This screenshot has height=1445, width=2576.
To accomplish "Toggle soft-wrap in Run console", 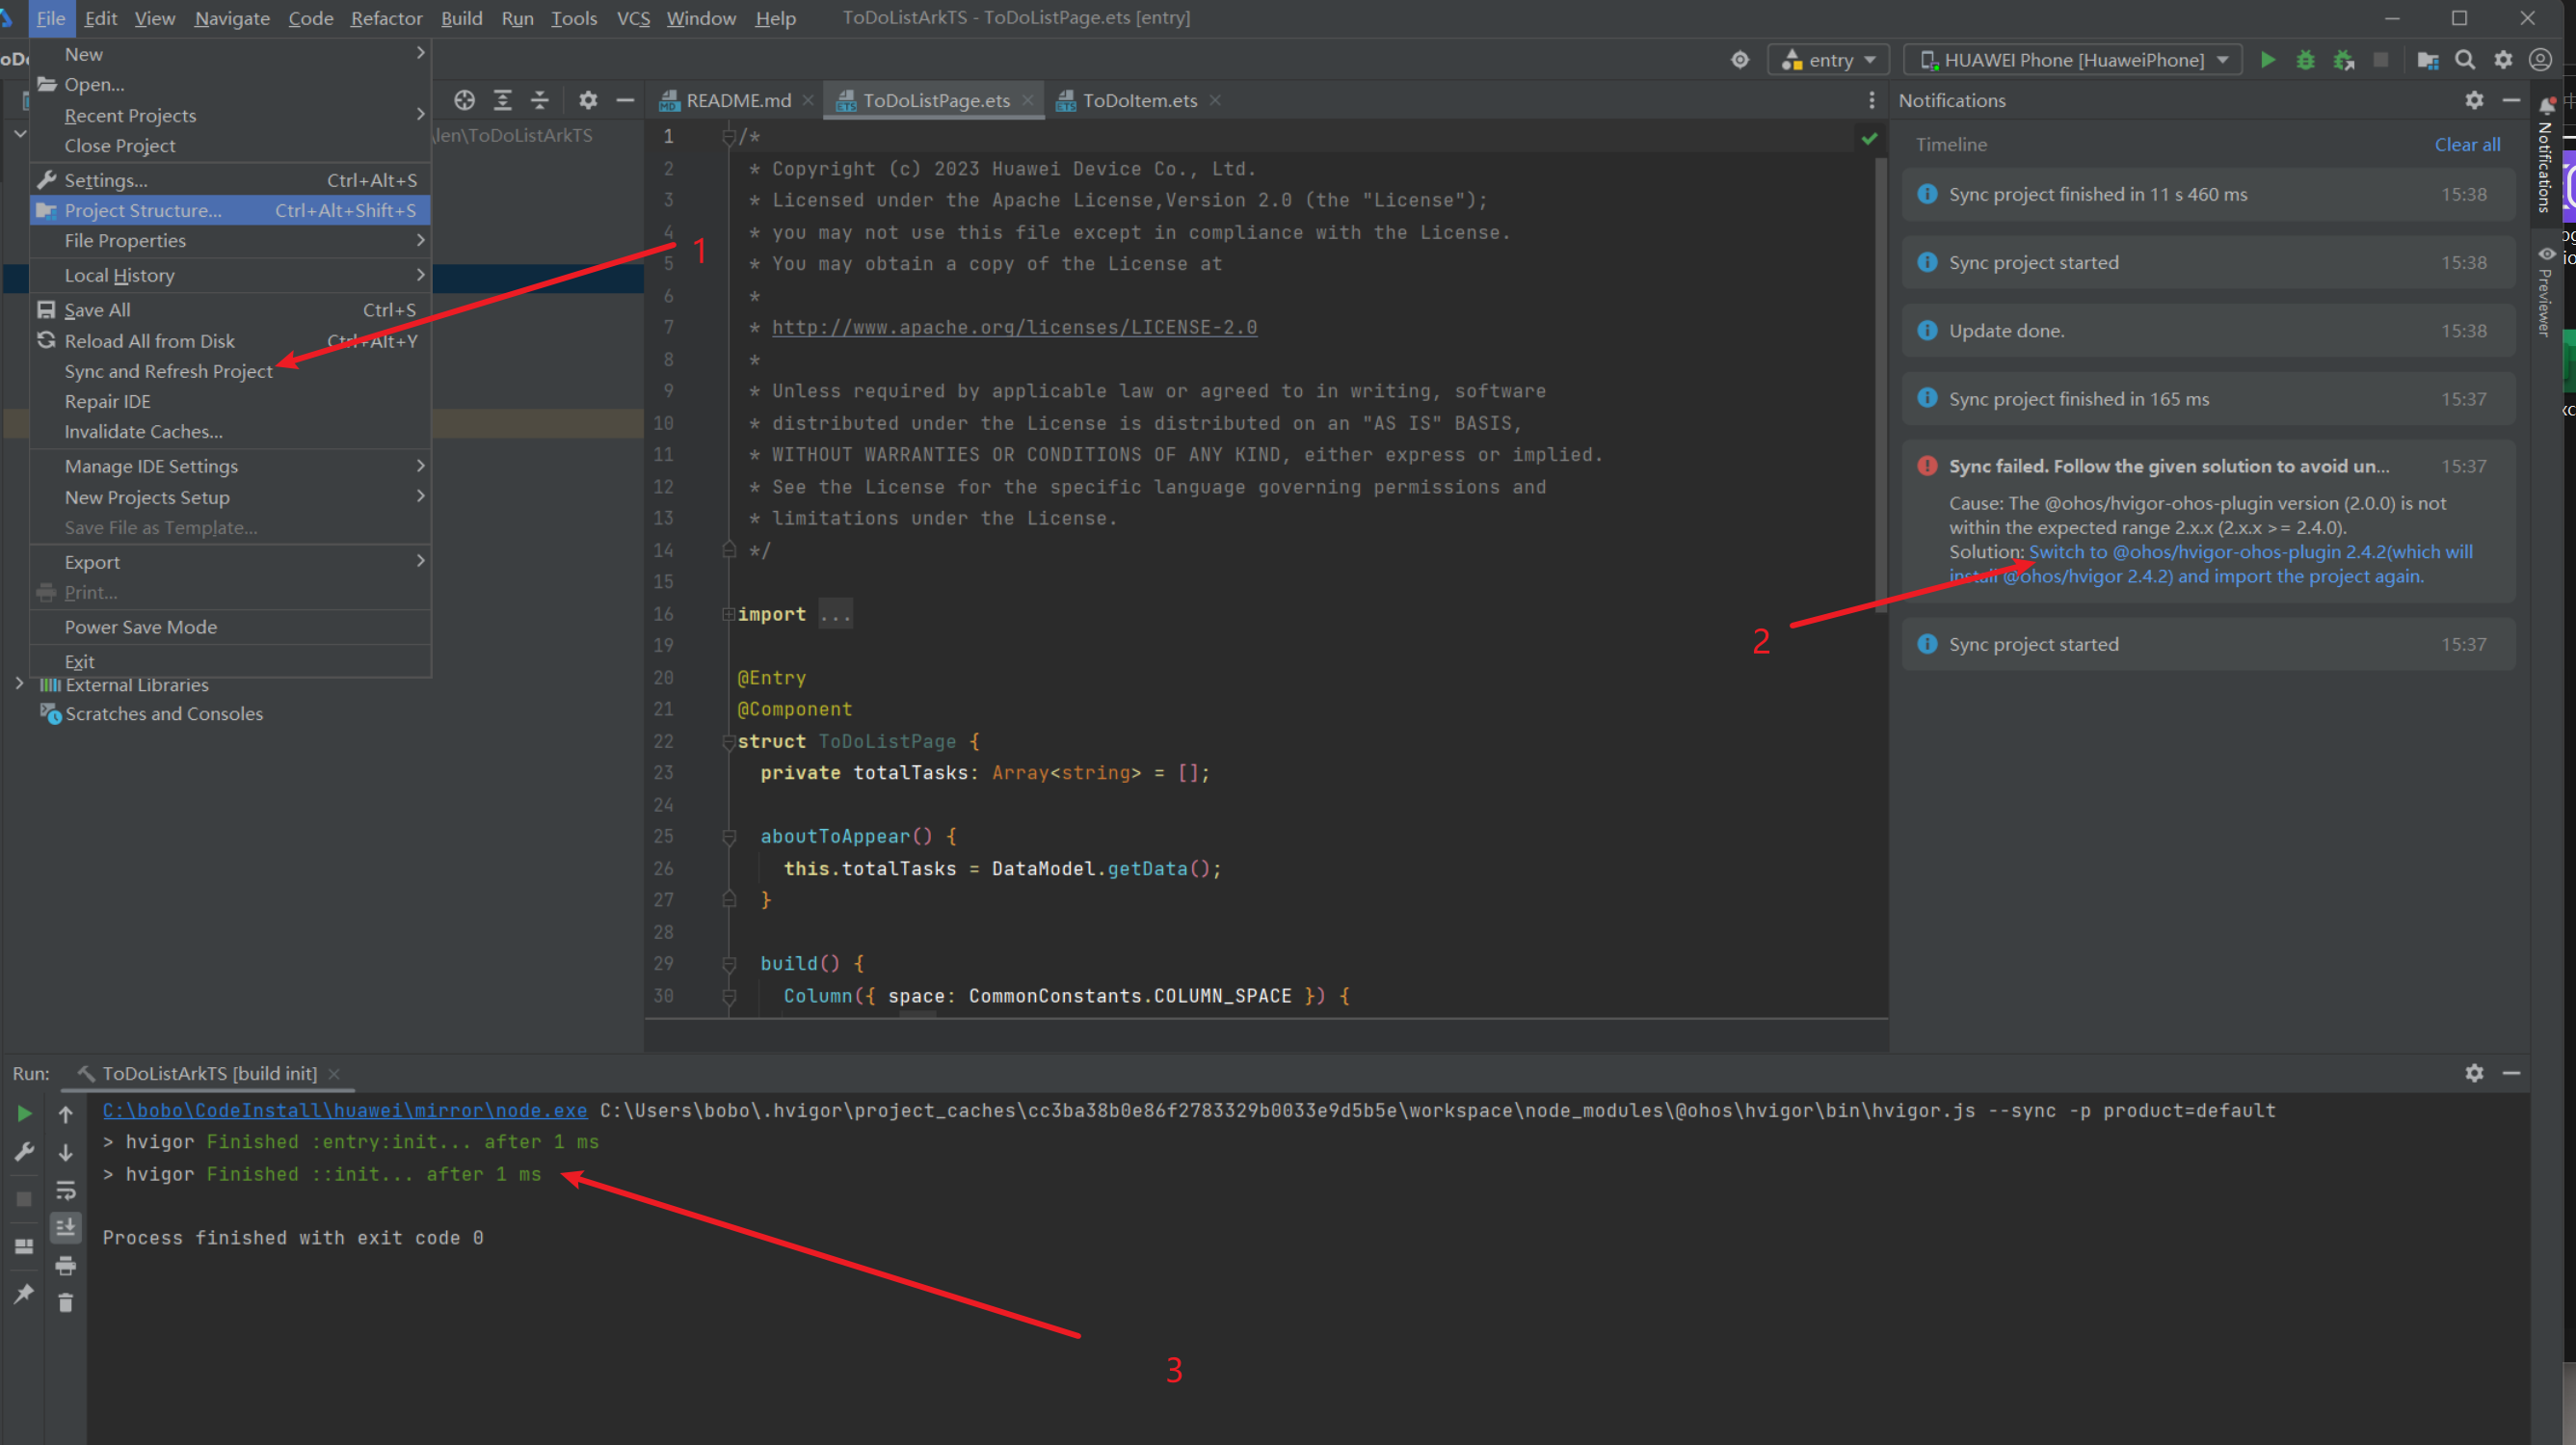I will pos(66,1190).
